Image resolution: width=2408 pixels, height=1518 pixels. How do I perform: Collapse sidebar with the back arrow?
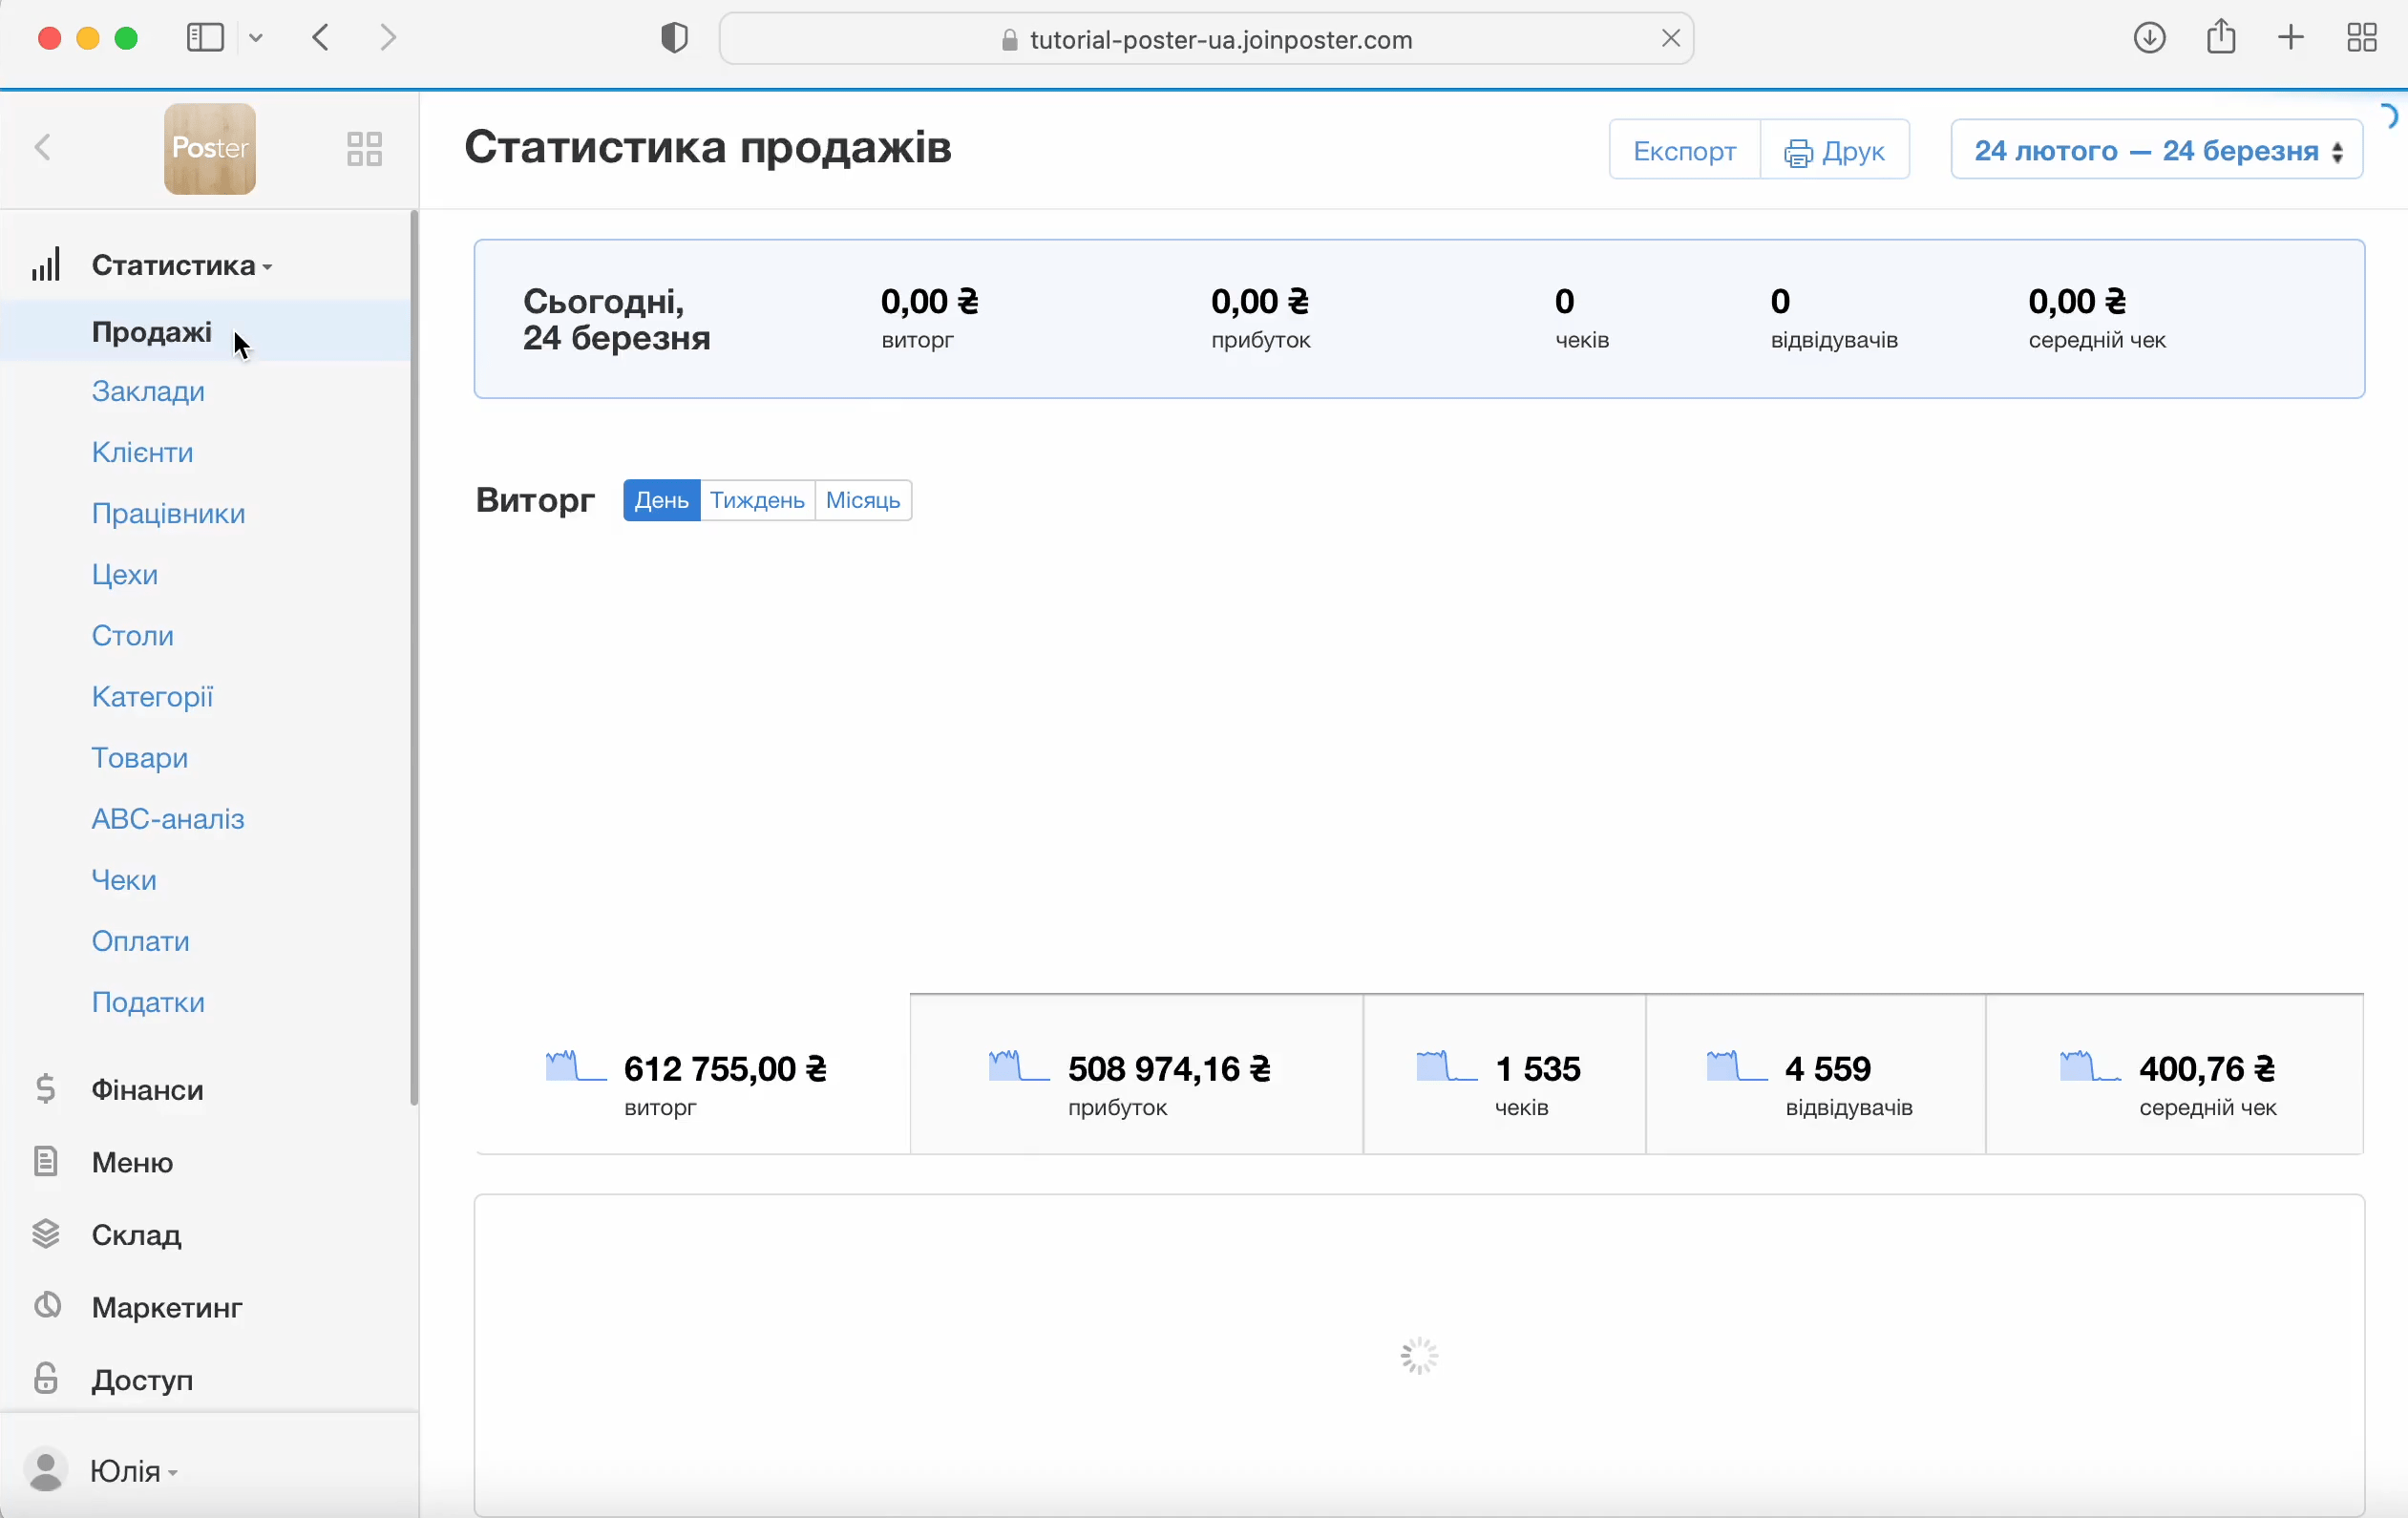(x=43, y=148)
